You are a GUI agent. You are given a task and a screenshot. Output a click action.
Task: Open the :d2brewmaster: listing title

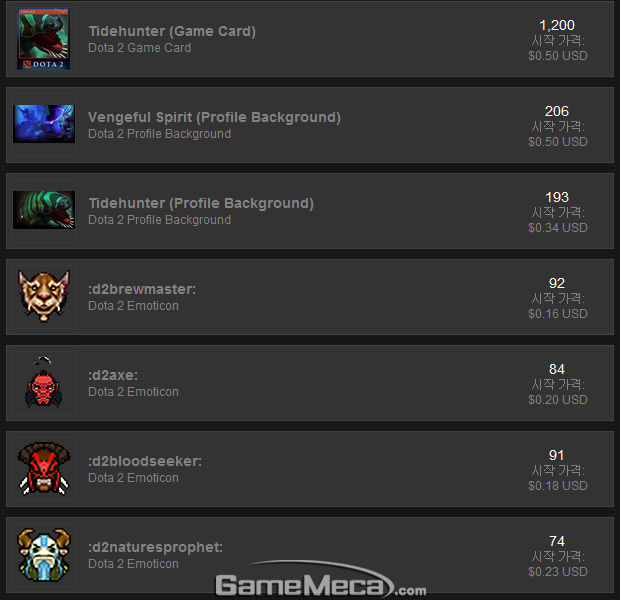tap(142, 289)
